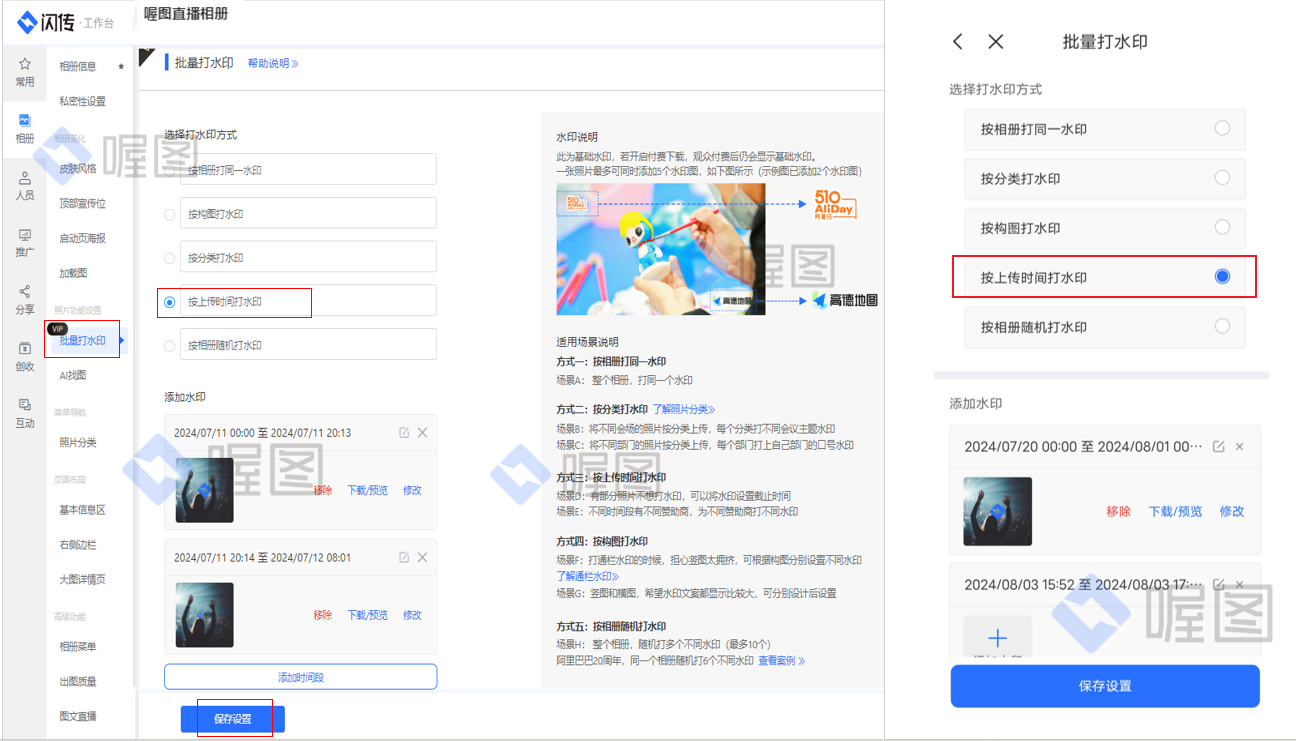This screenshot has width=1296, height=741.
Task: Open the 常用 star icon in left rail
Action: point(25,64)
